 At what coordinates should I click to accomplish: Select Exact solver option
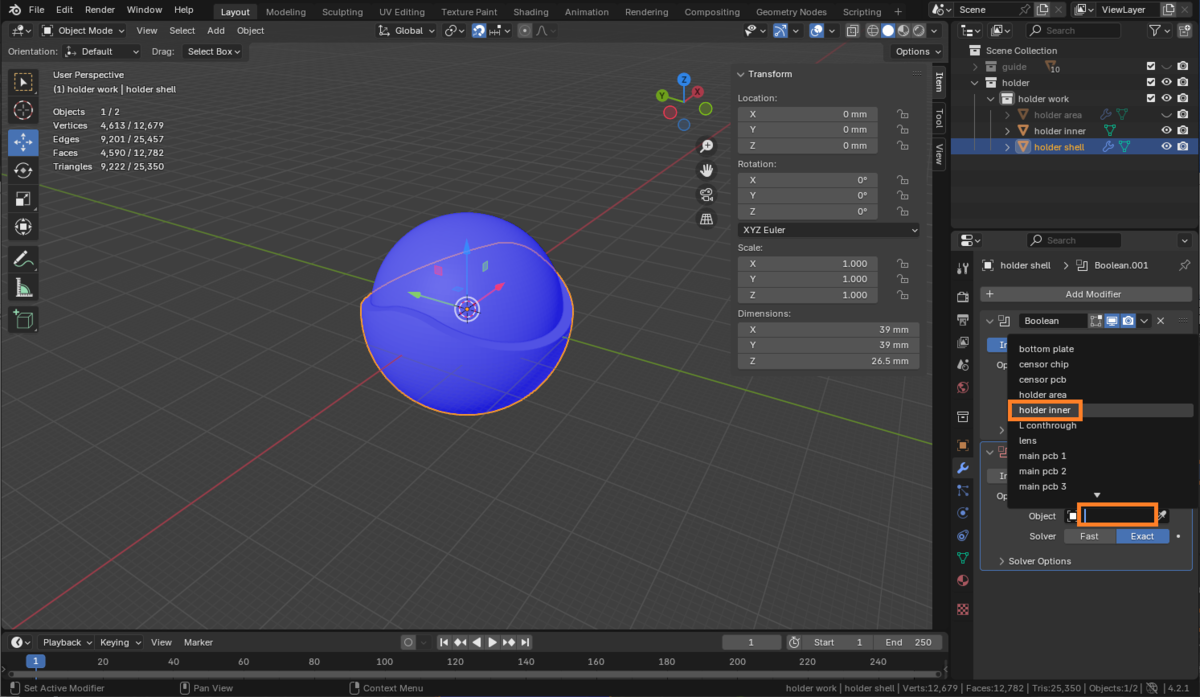[1142, 536]
